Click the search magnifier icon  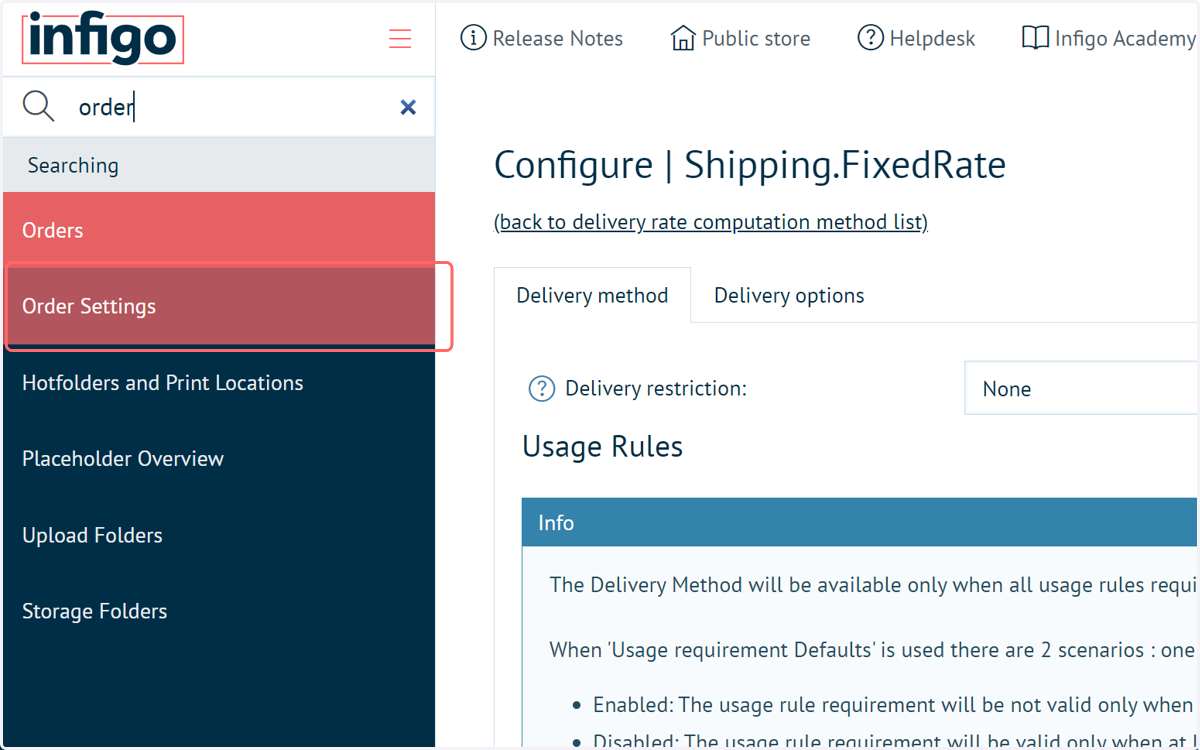39,106
